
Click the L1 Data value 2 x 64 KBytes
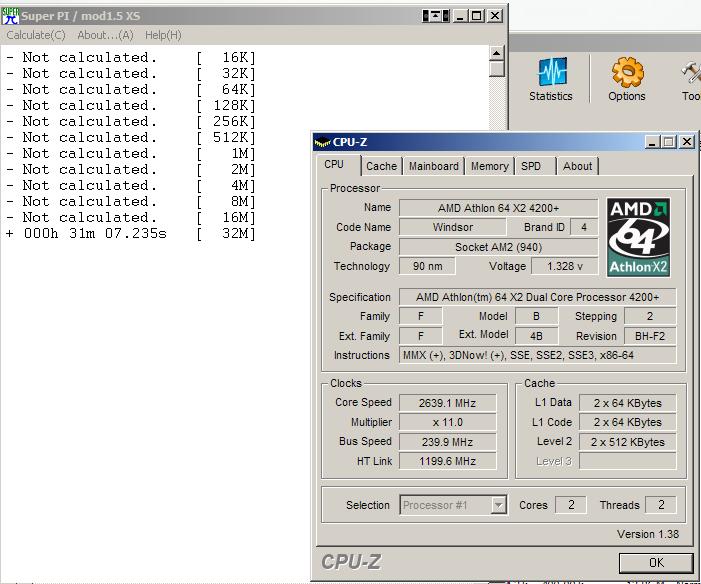coord(628,403)
